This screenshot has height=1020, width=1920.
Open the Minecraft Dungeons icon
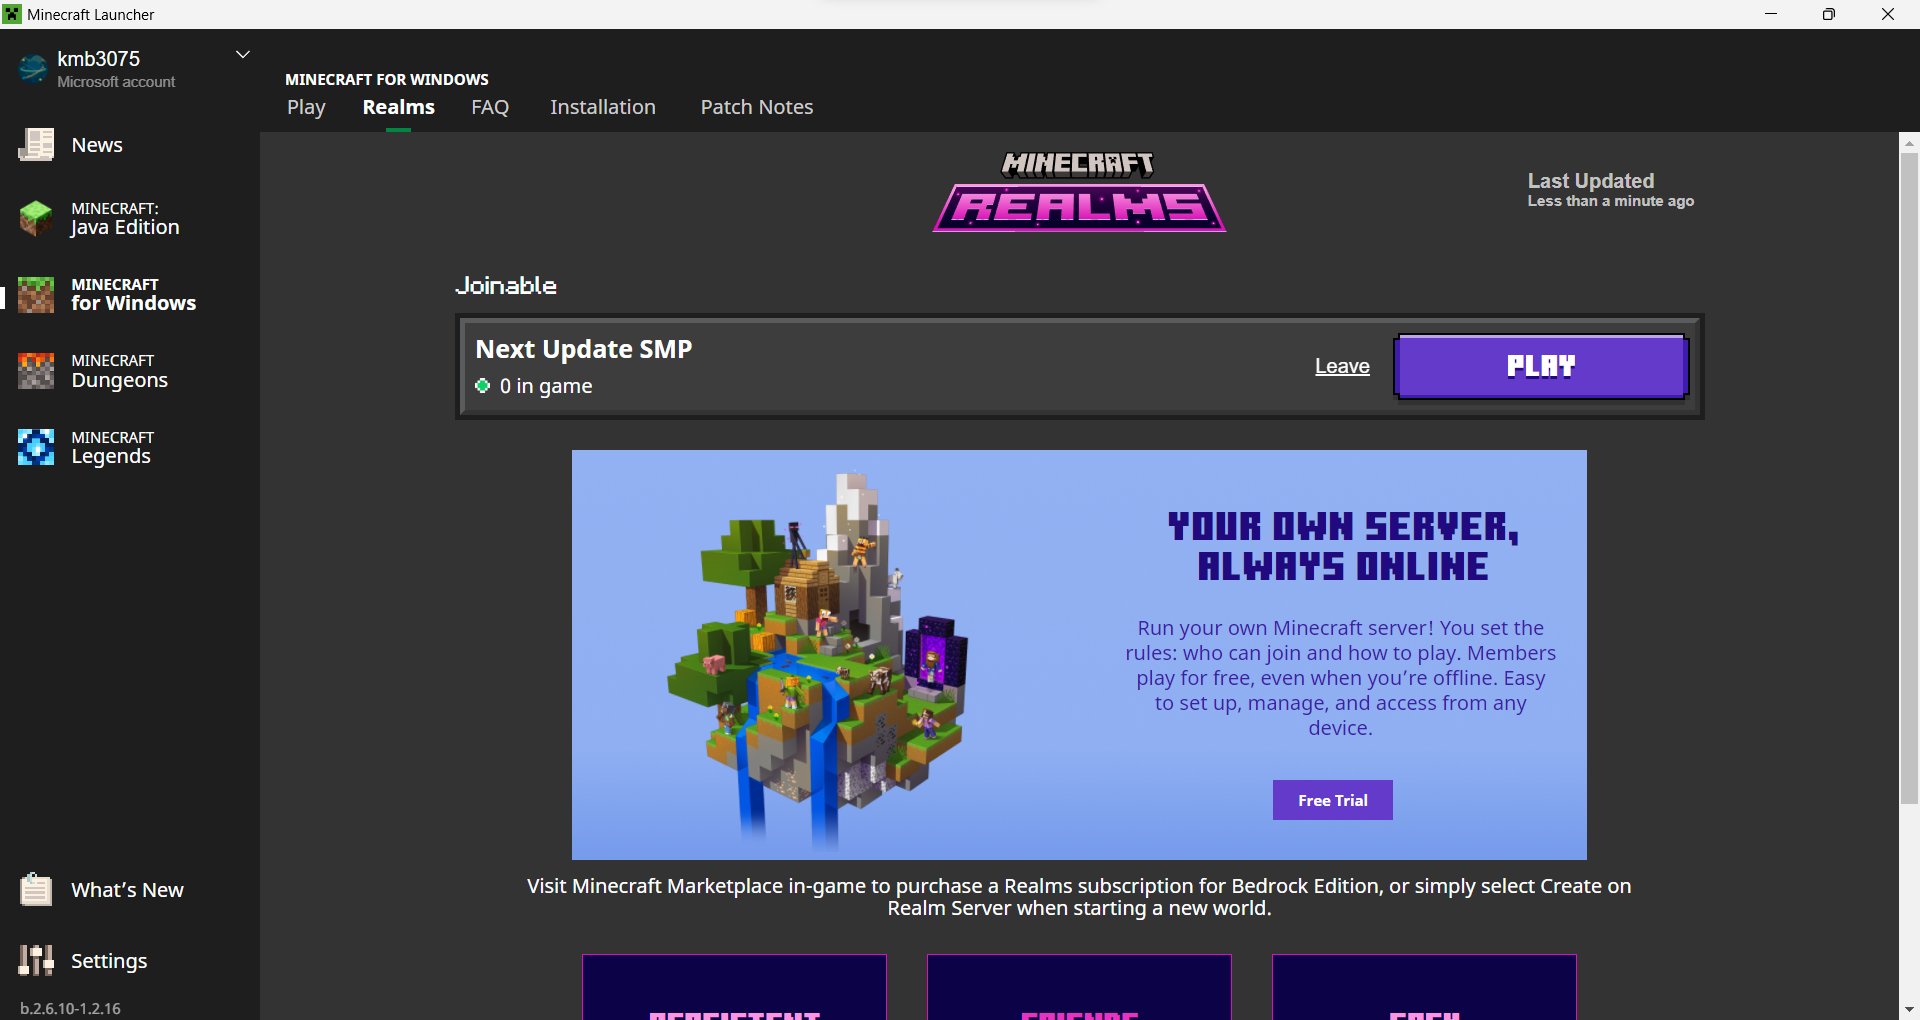[36, 371]
